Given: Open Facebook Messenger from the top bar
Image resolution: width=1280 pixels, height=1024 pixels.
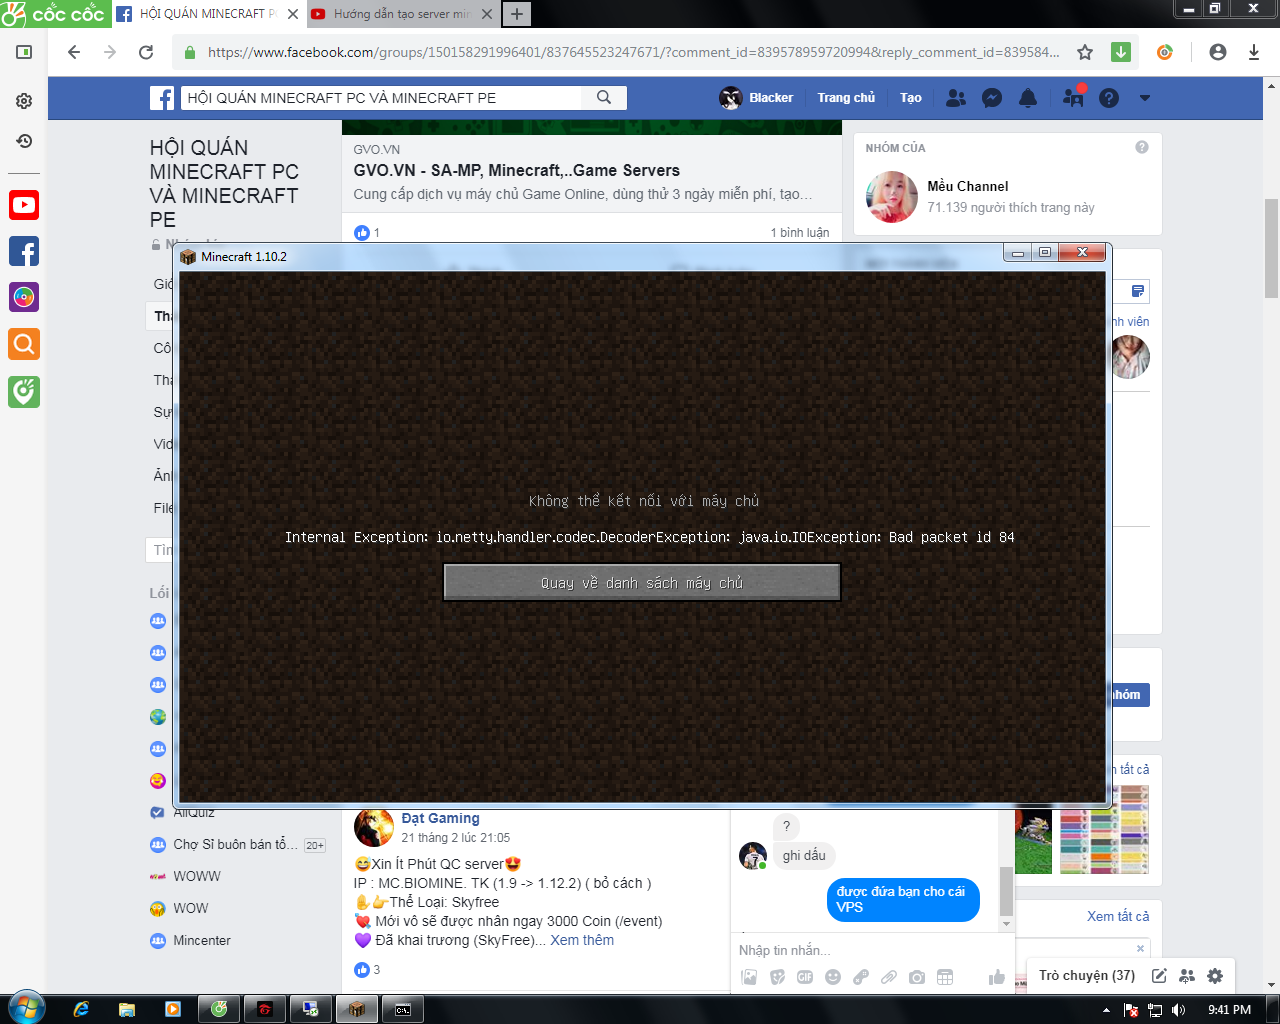Looking at the screenshot, I should pyautogui.click(x=991, y=97).
